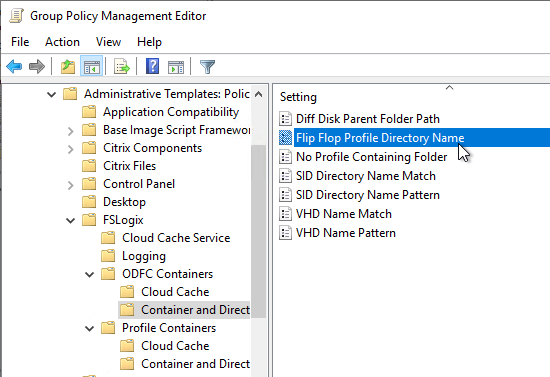550x377 pixels.
Task: Collapse the ODFC Containers node
Action: (x=90, y=274)
